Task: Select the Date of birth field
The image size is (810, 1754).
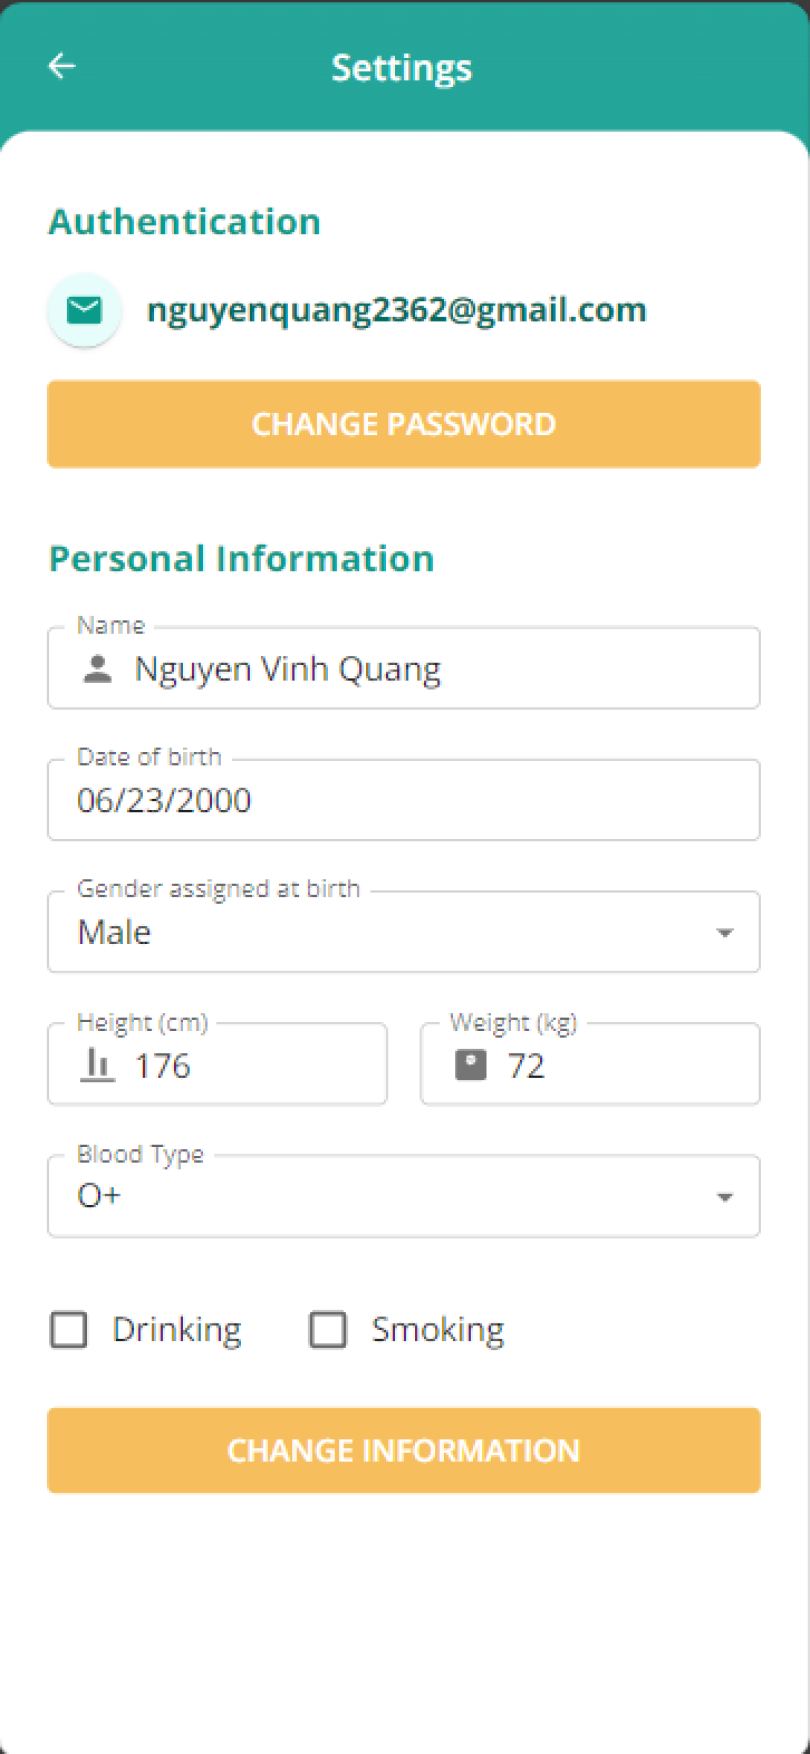Action: 403,800
